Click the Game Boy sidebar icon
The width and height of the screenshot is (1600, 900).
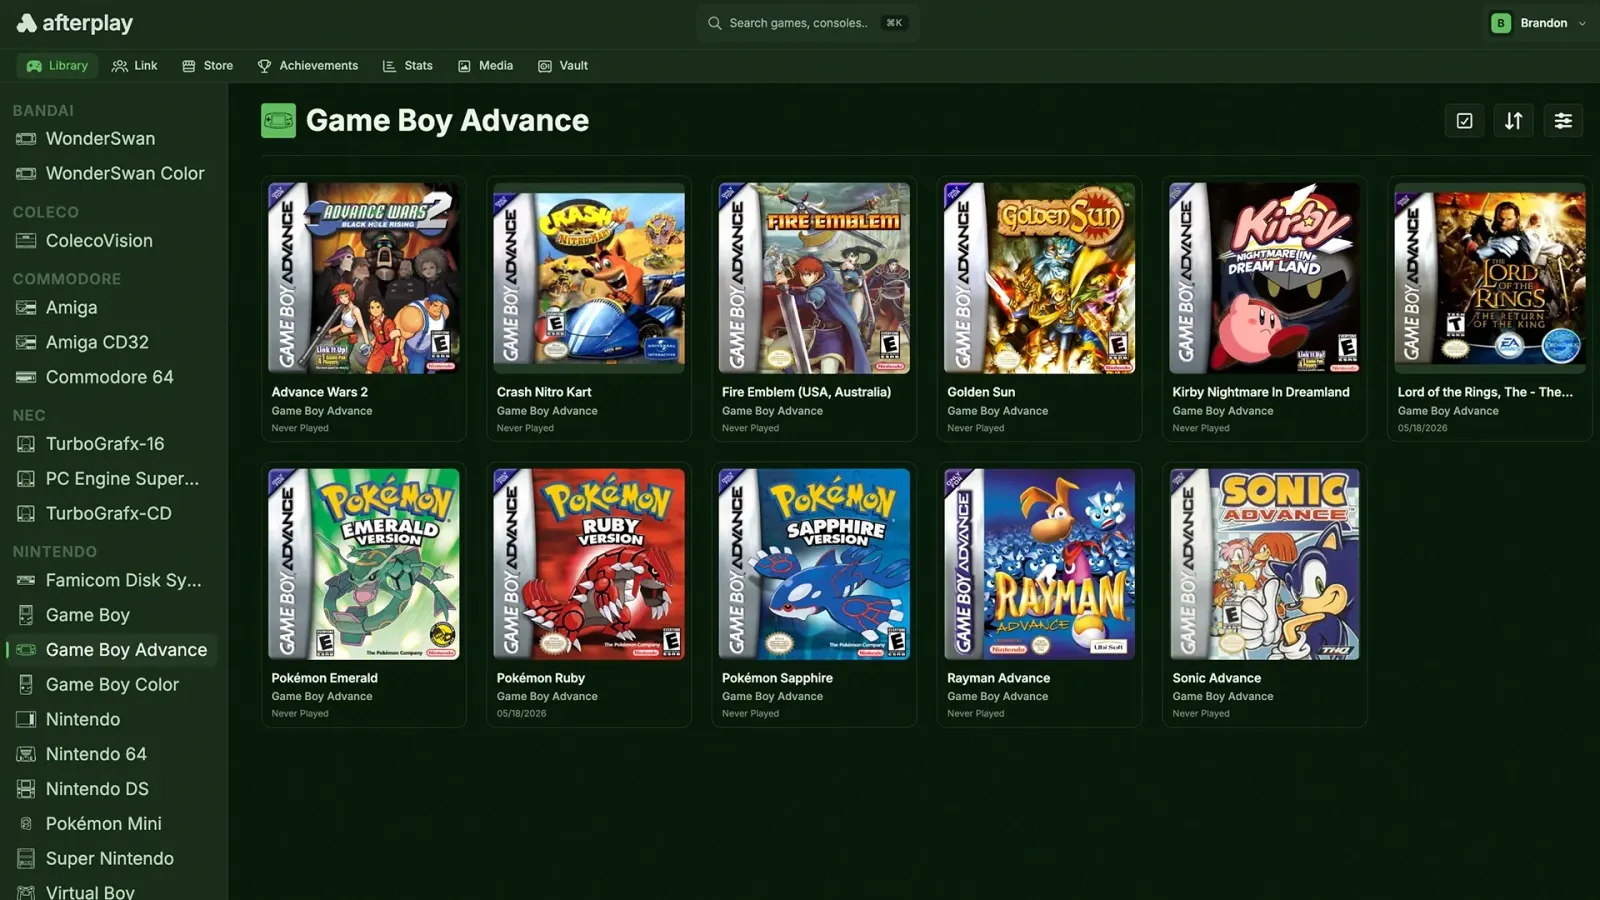pos(26,615)
